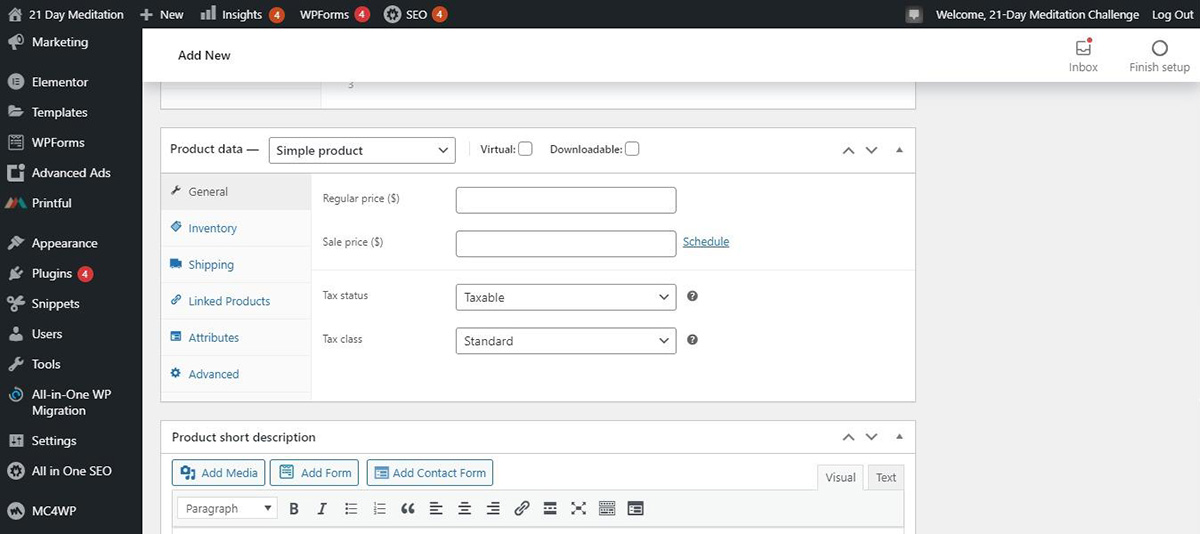Open Plugins in the sidebar menu
This screenshot has width=1200, height=534.
(x=52, y=273)
